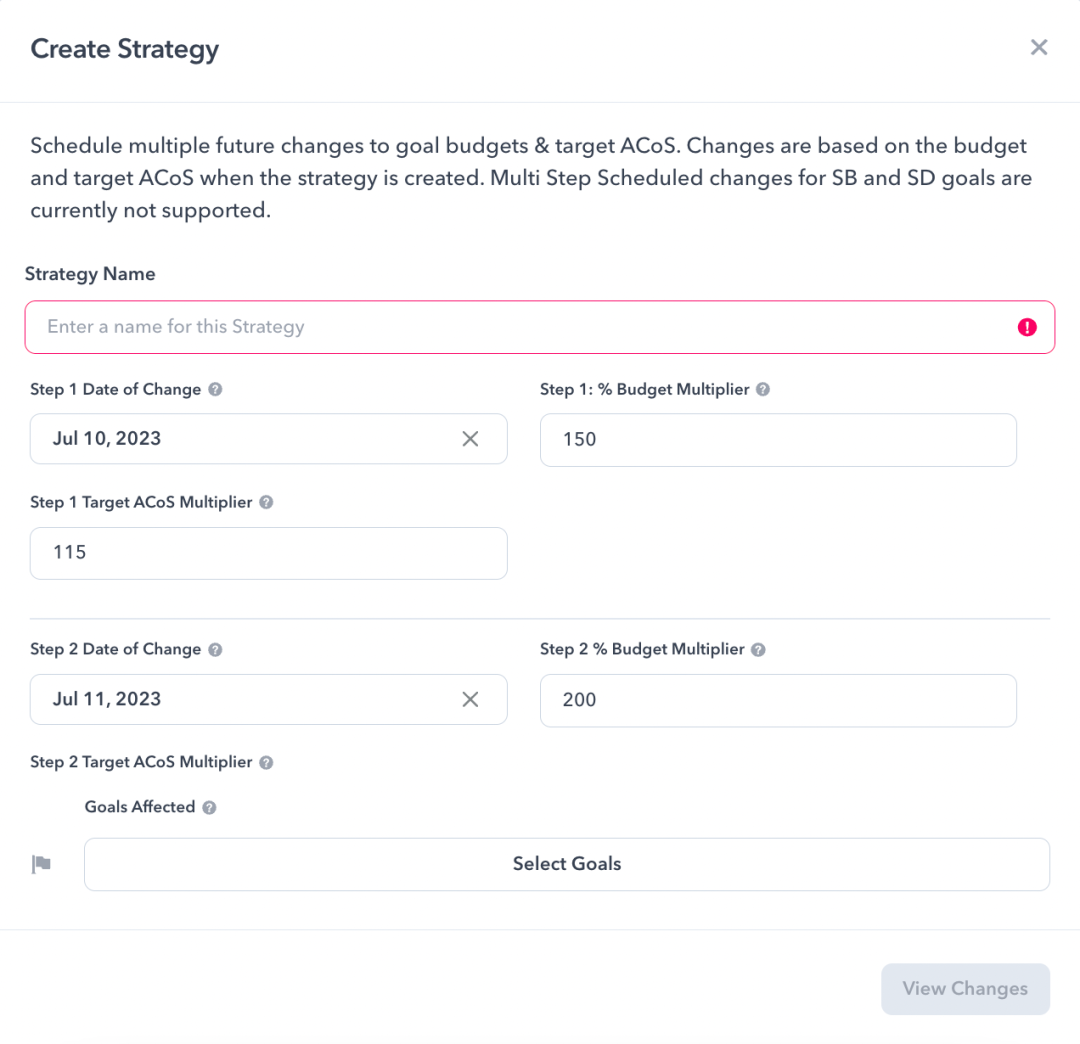Screen dimensions: 1080x1044
Task: Click the Strategy Name input field
Action: [520, 327]
